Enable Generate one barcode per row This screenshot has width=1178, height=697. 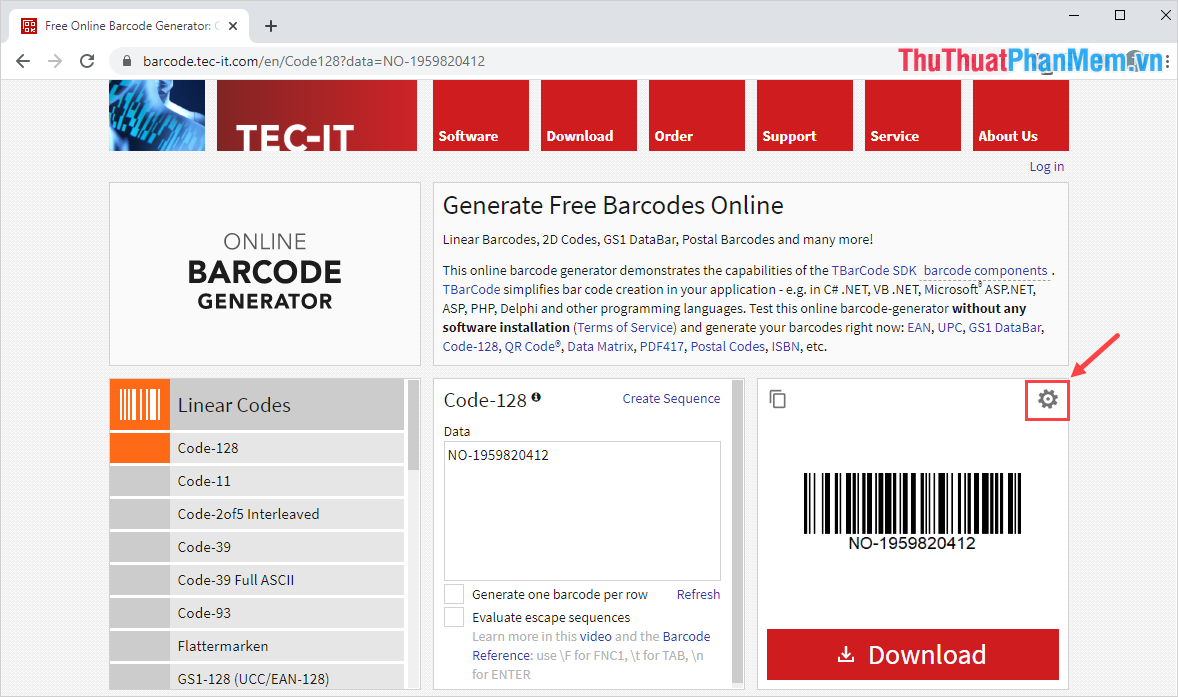click(454, 594)
